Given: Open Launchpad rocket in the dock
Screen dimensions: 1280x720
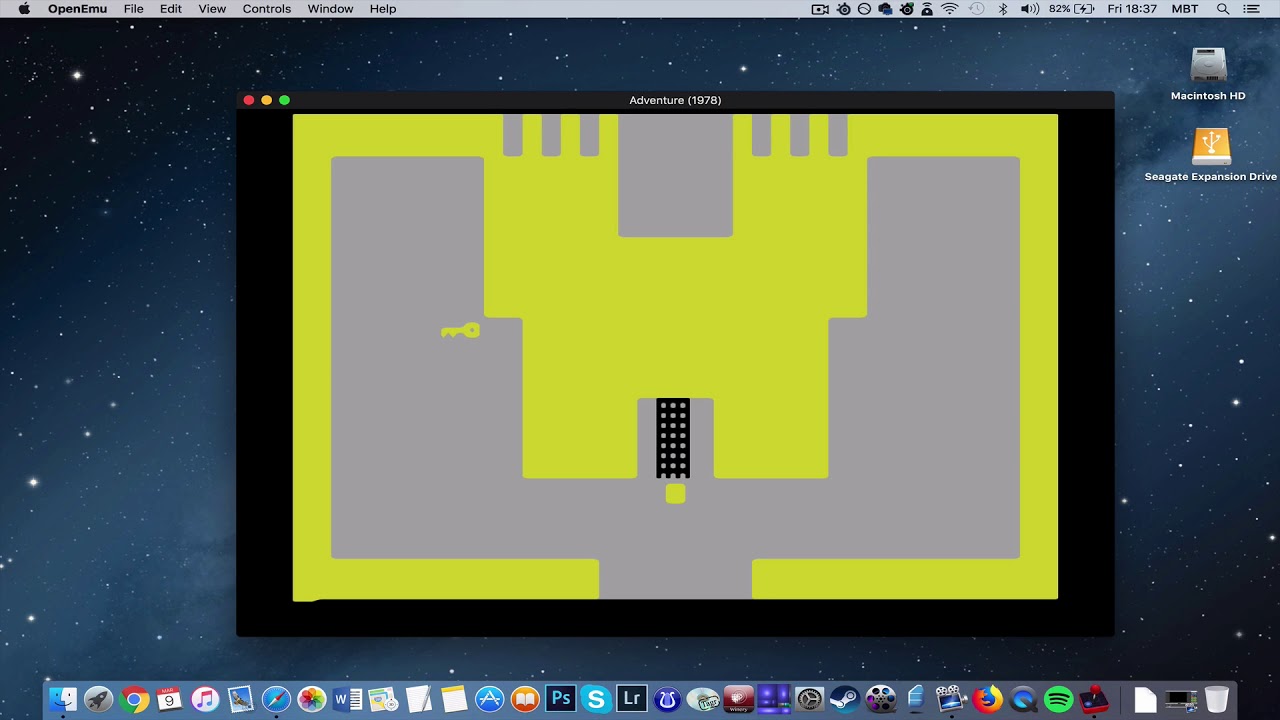Looking at the screenshot, I should coord(98,698).
